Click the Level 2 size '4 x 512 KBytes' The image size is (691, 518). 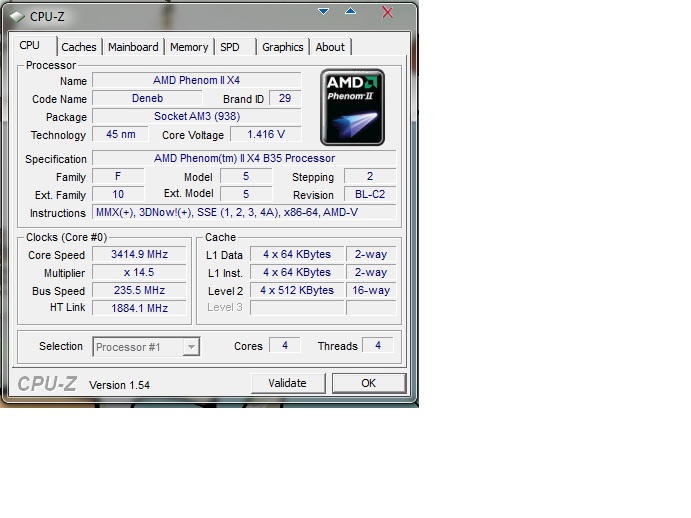[297, 291]
